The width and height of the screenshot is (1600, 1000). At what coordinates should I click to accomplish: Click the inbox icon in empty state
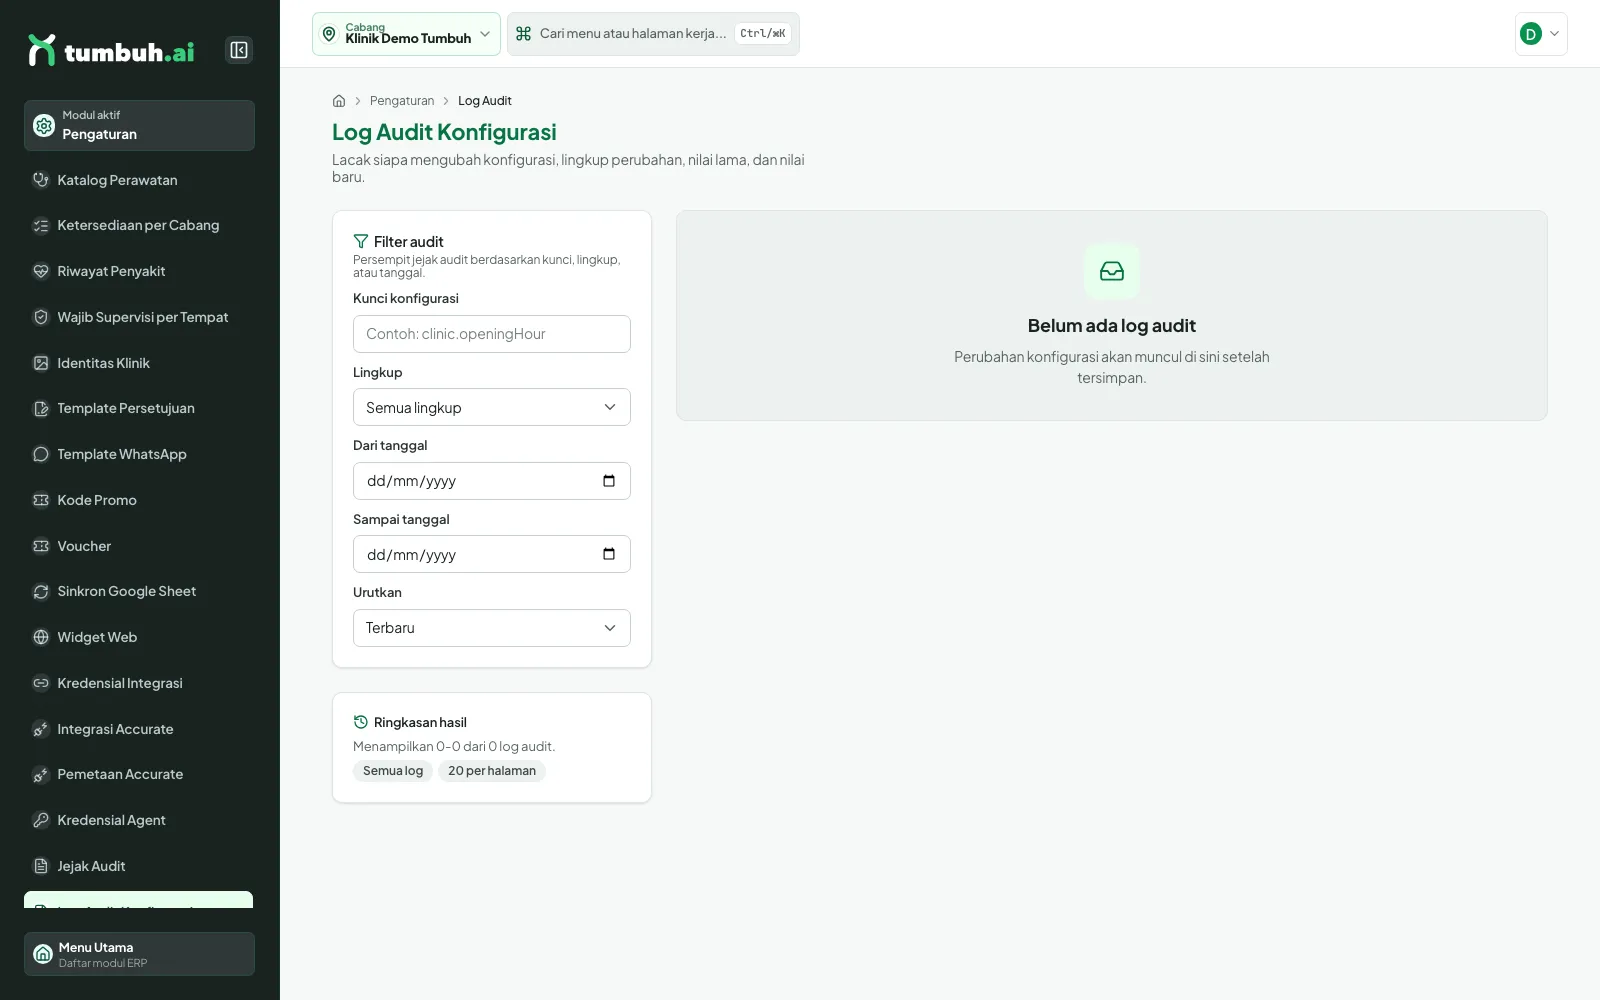tap(1112, 271)
